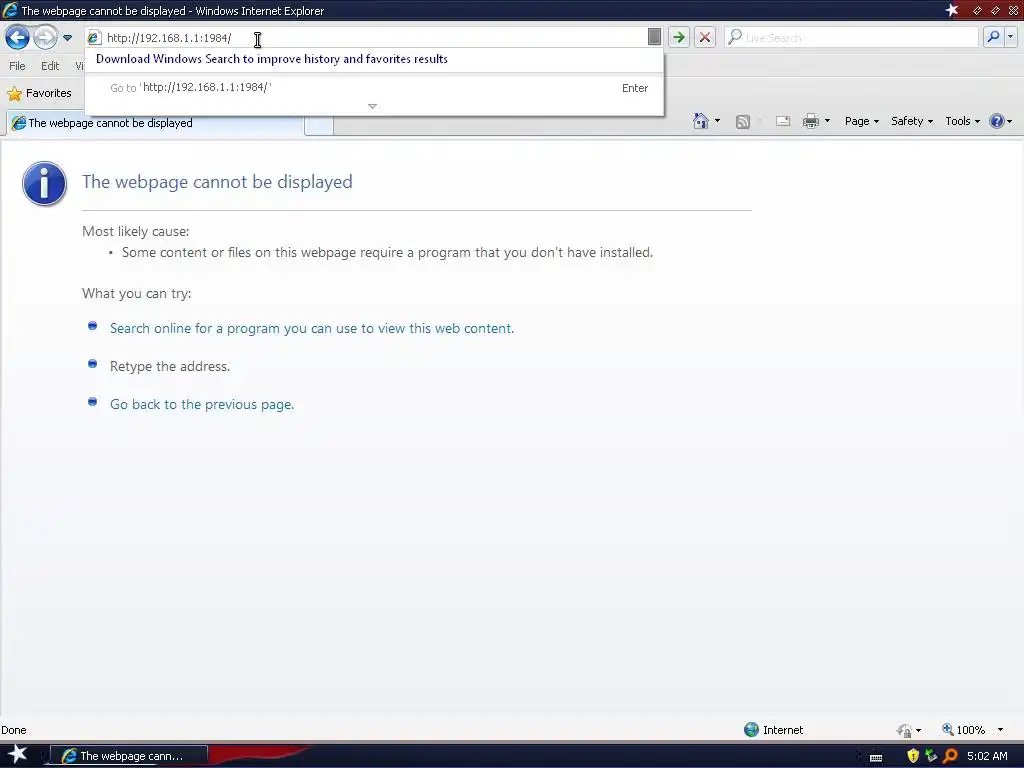Click the 5:02 AM clock

click(987, 756)
